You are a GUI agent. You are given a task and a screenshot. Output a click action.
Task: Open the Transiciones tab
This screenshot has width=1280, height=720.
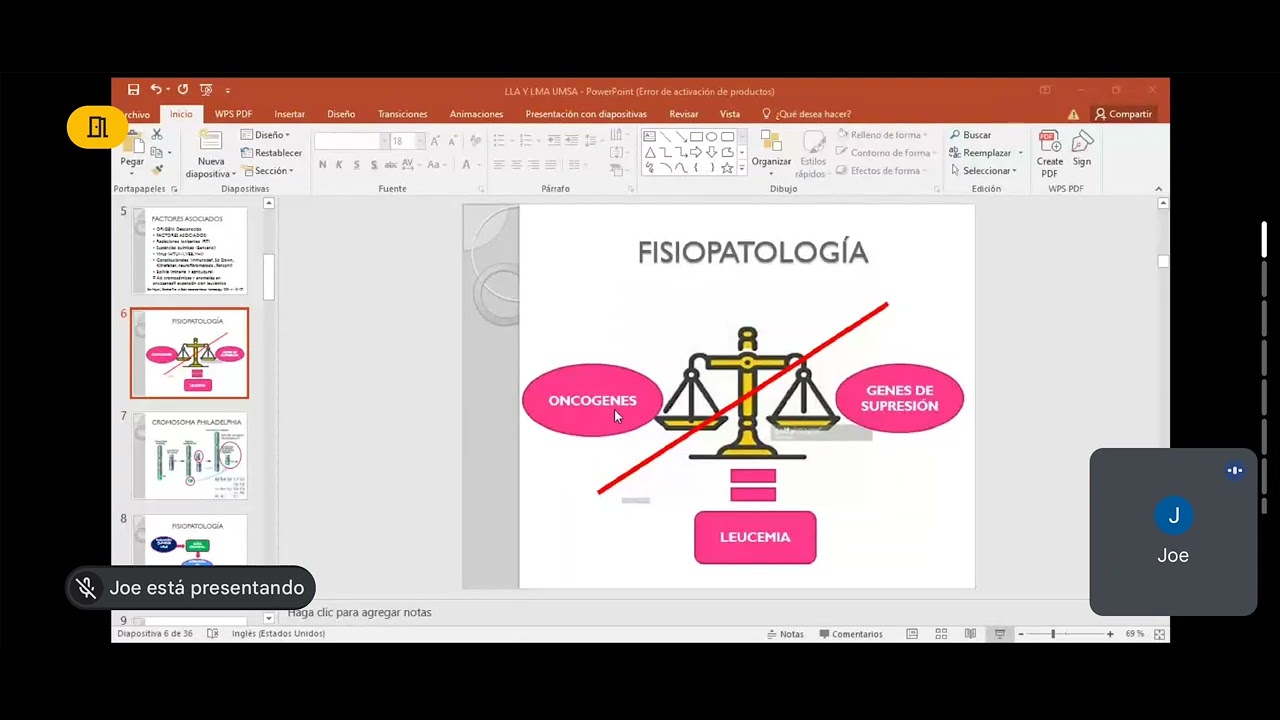[x=403, y=114]
